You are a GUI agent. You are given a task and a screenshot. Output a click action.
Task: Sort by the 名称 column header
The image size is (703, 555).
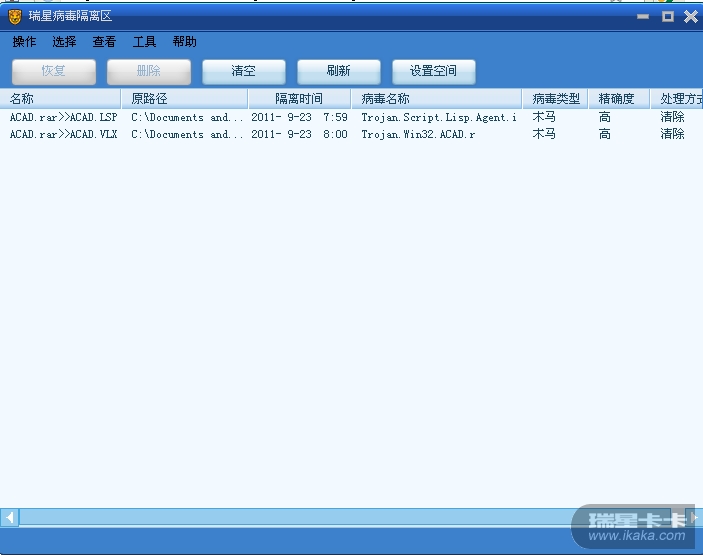coord(60,99)
